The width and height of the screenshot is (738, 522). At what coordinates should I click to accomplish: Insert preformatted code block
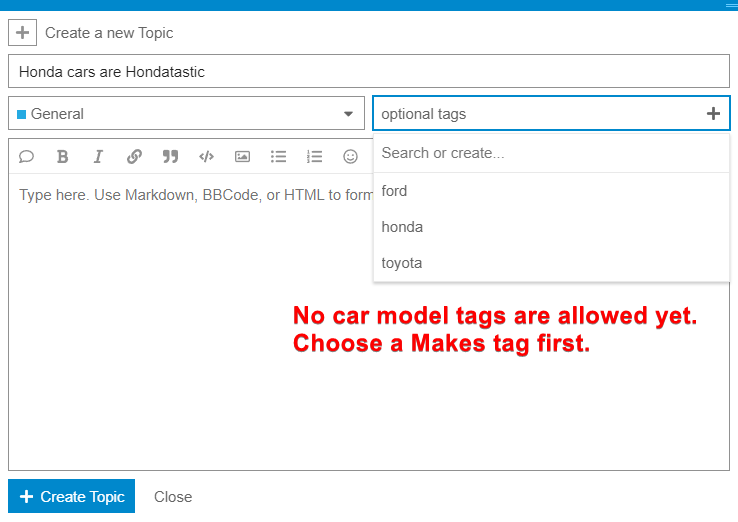pos(206,156)
